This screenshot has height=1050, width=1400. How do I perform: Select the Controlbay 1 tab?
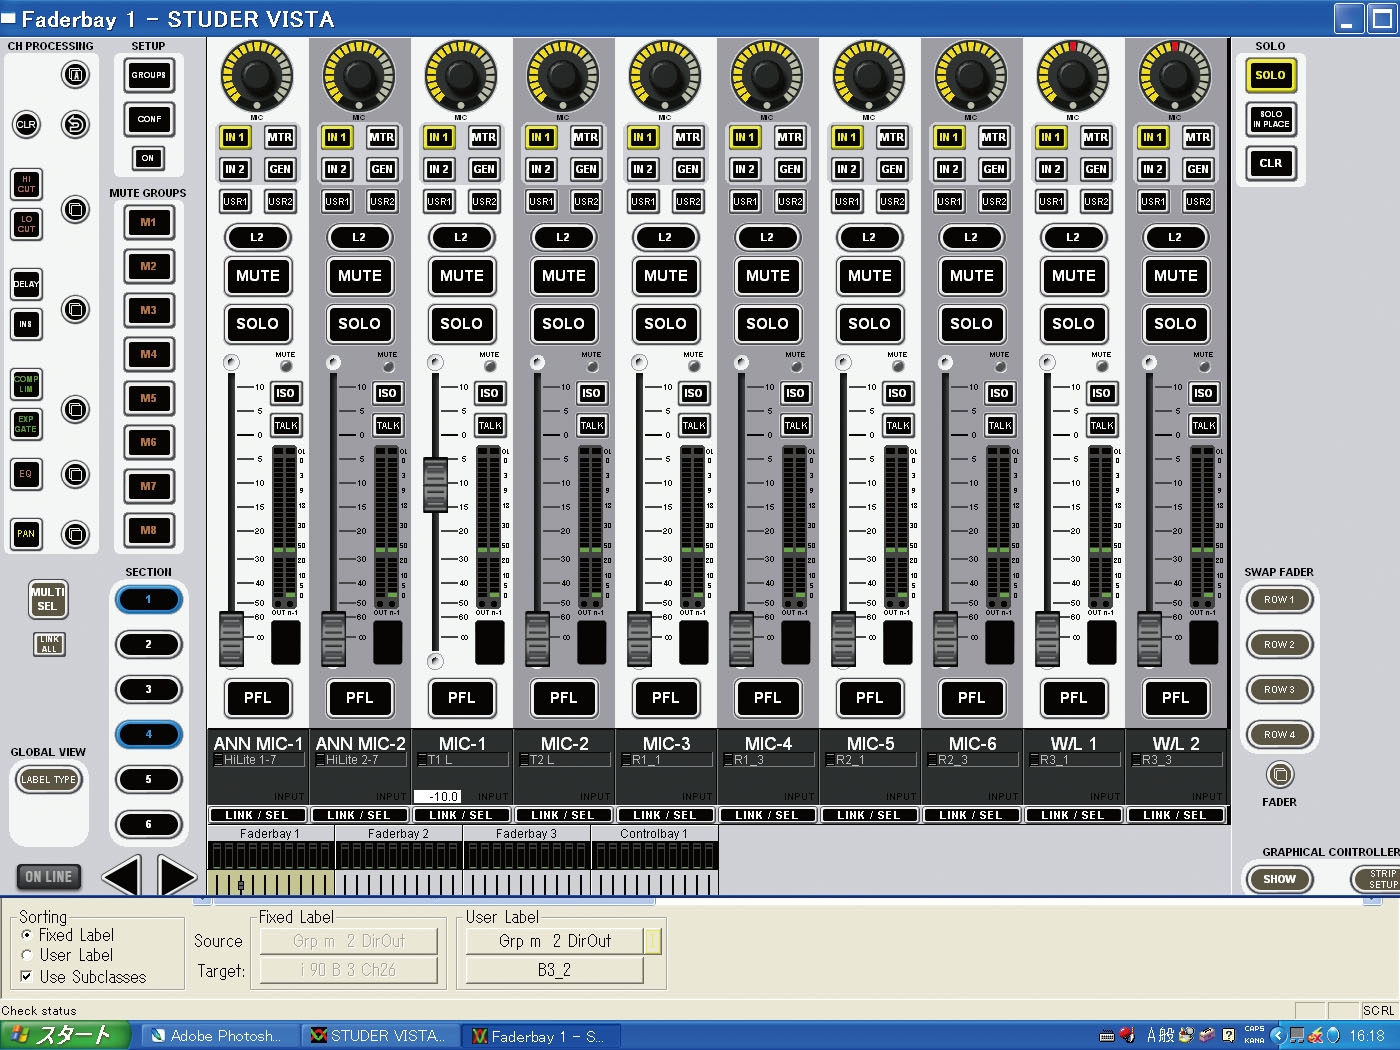click(654, 833)
